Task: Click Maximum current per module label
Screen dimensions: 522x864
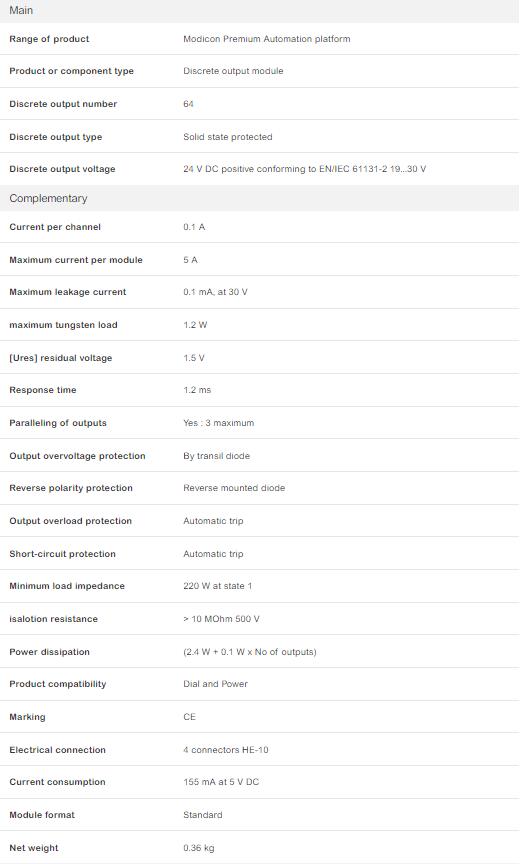Action: 76,260
